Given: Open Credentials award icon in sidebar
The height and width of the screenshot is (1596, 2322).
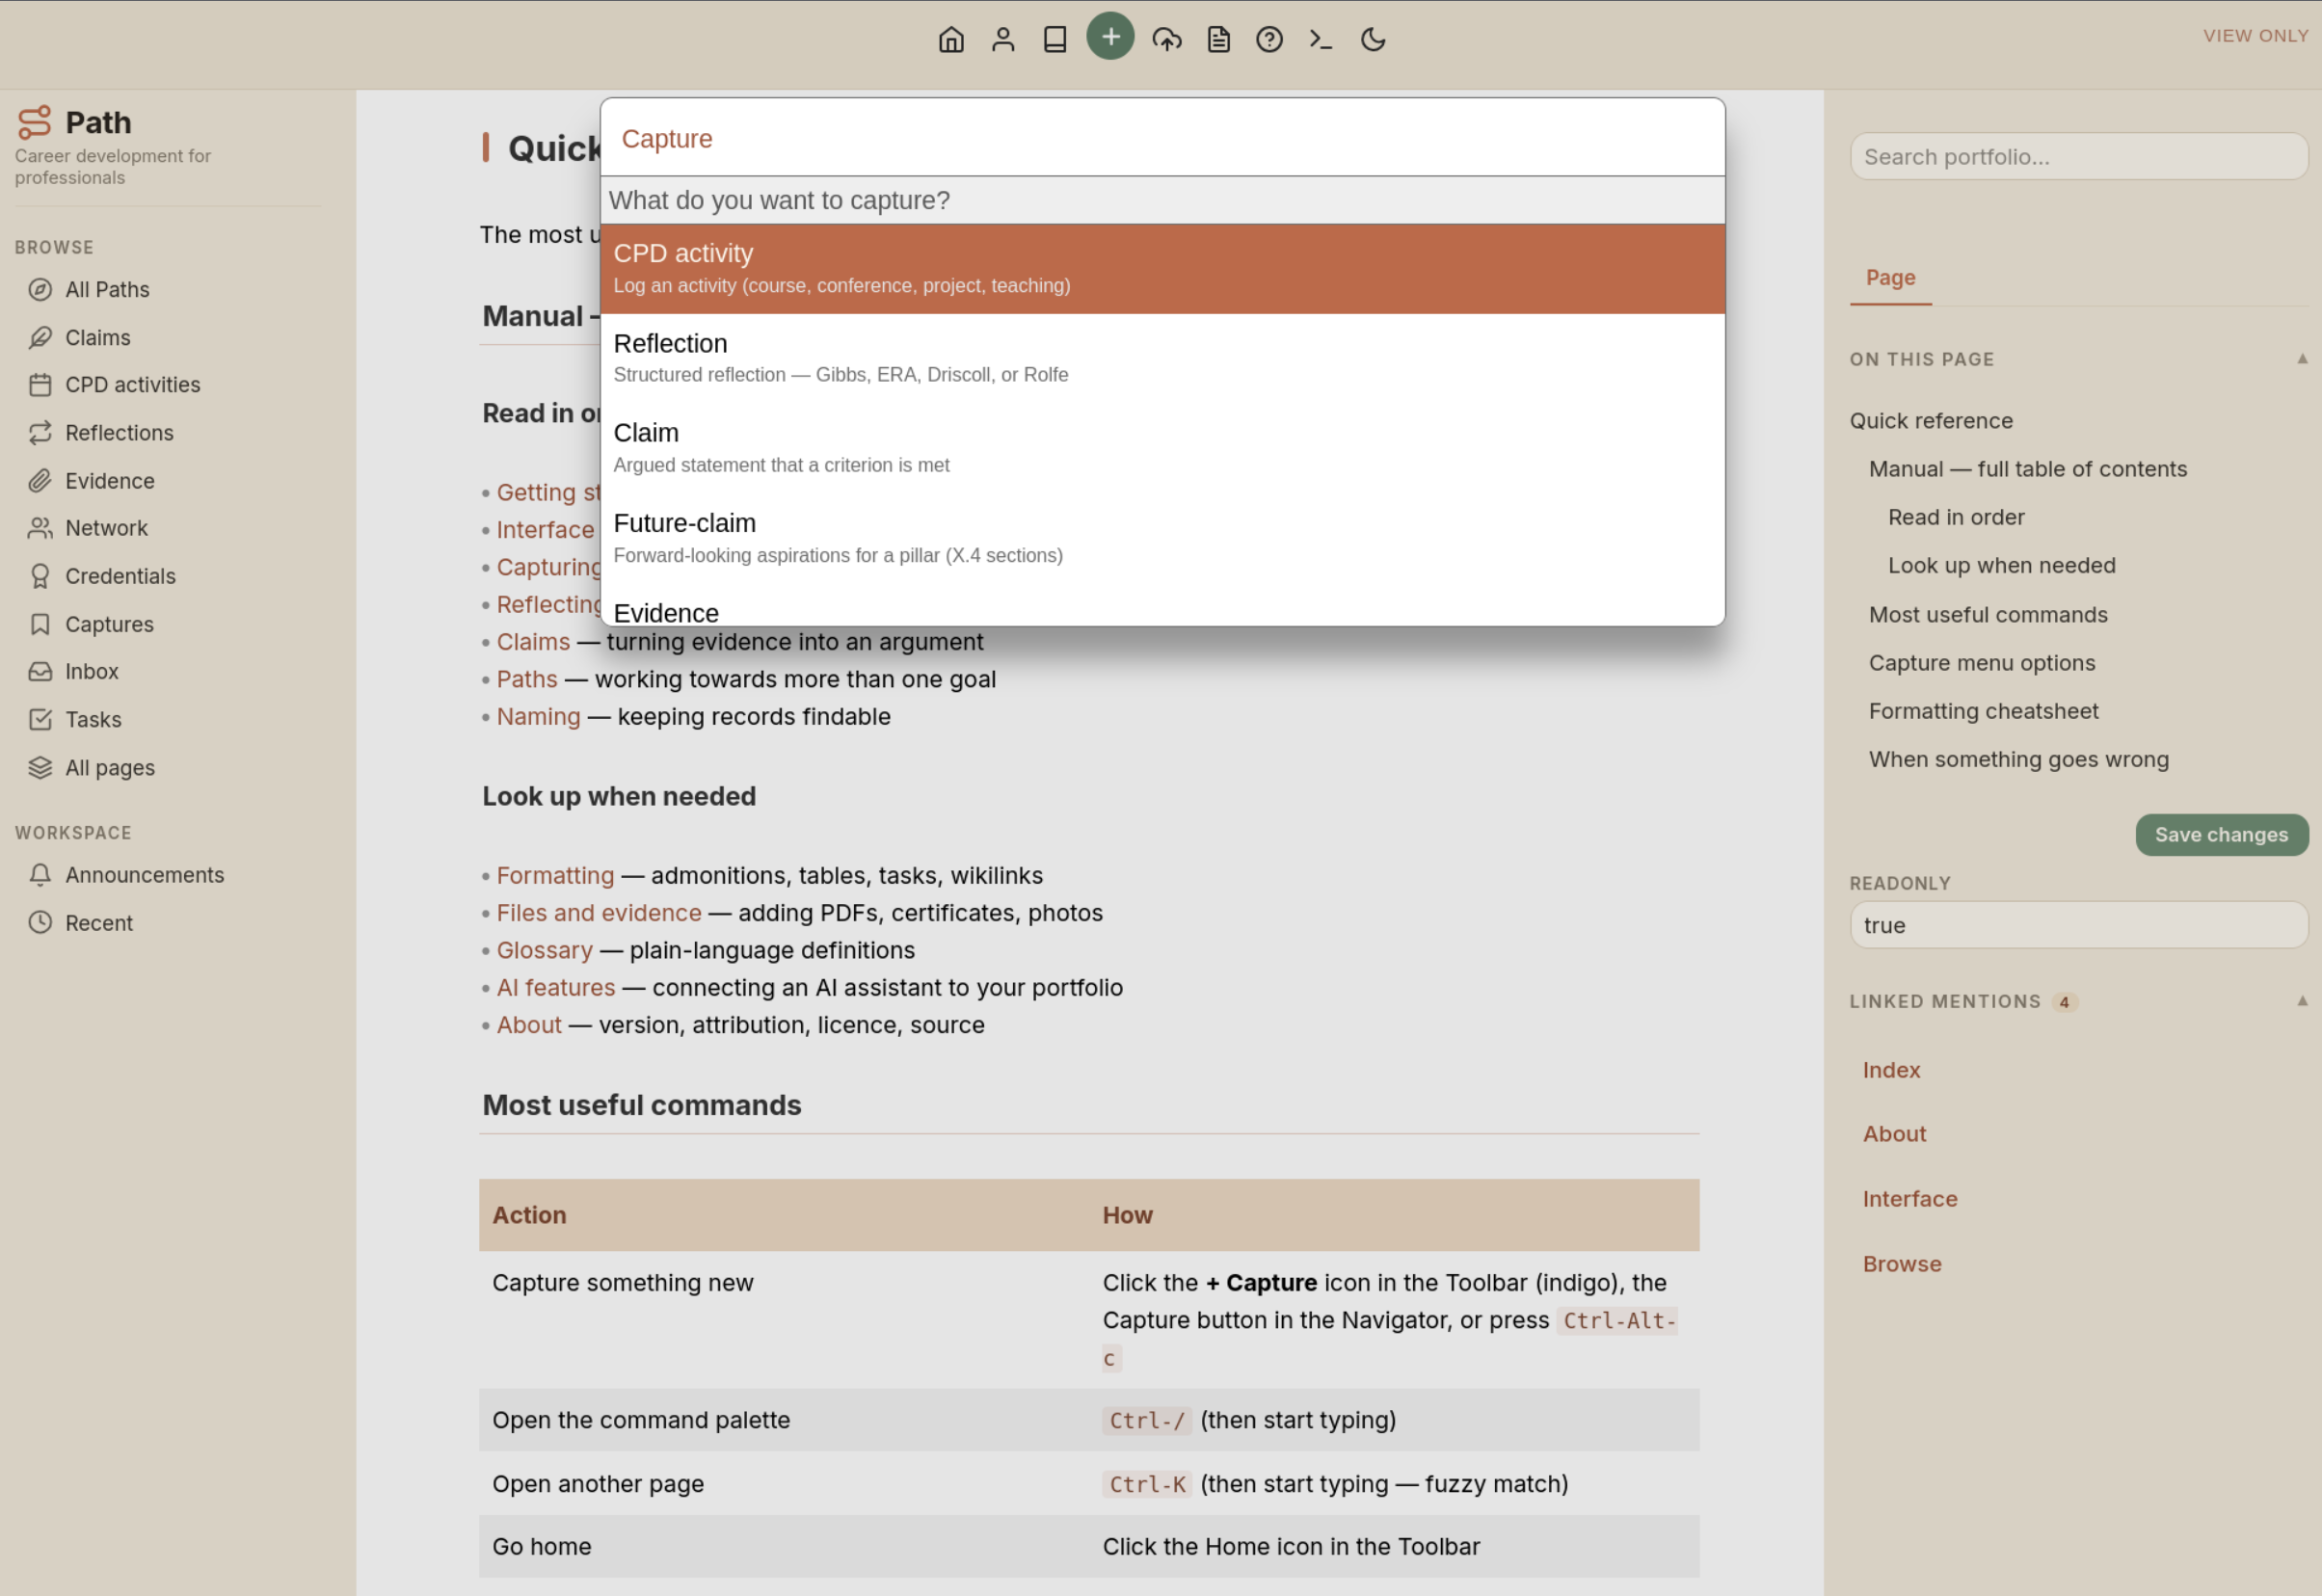Looking at the screenshot, I should point(40,576).
